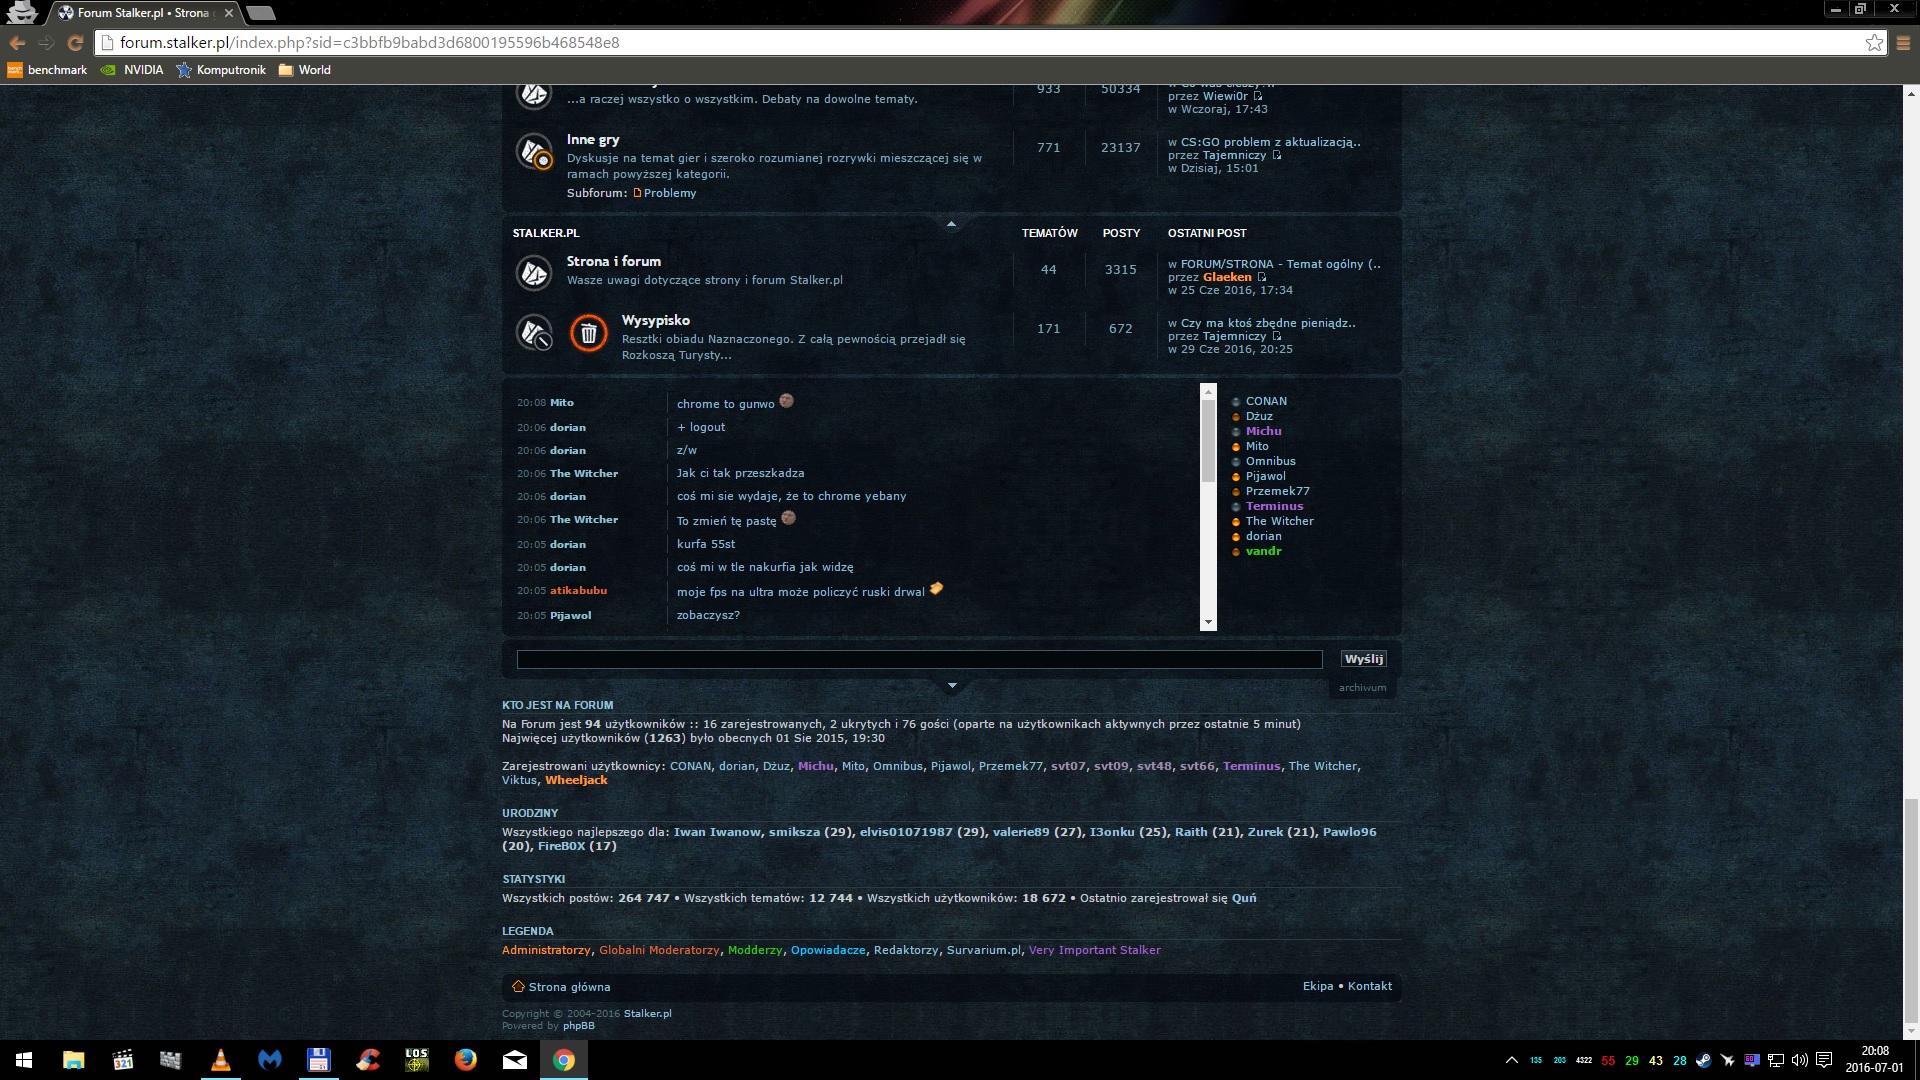Screen dimensions: 1920x1080
Task: Click the Wyślij send button
Action: coord(1364,659)
